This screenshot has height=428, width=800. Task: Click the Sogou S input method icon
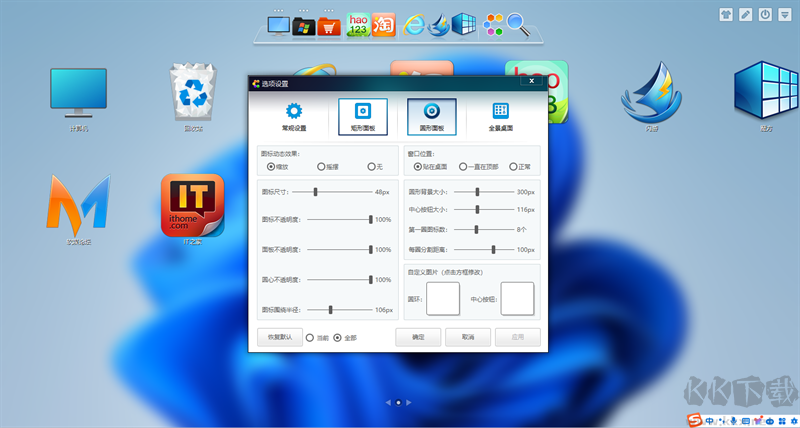pyautogui.click(x=694, y=420)
